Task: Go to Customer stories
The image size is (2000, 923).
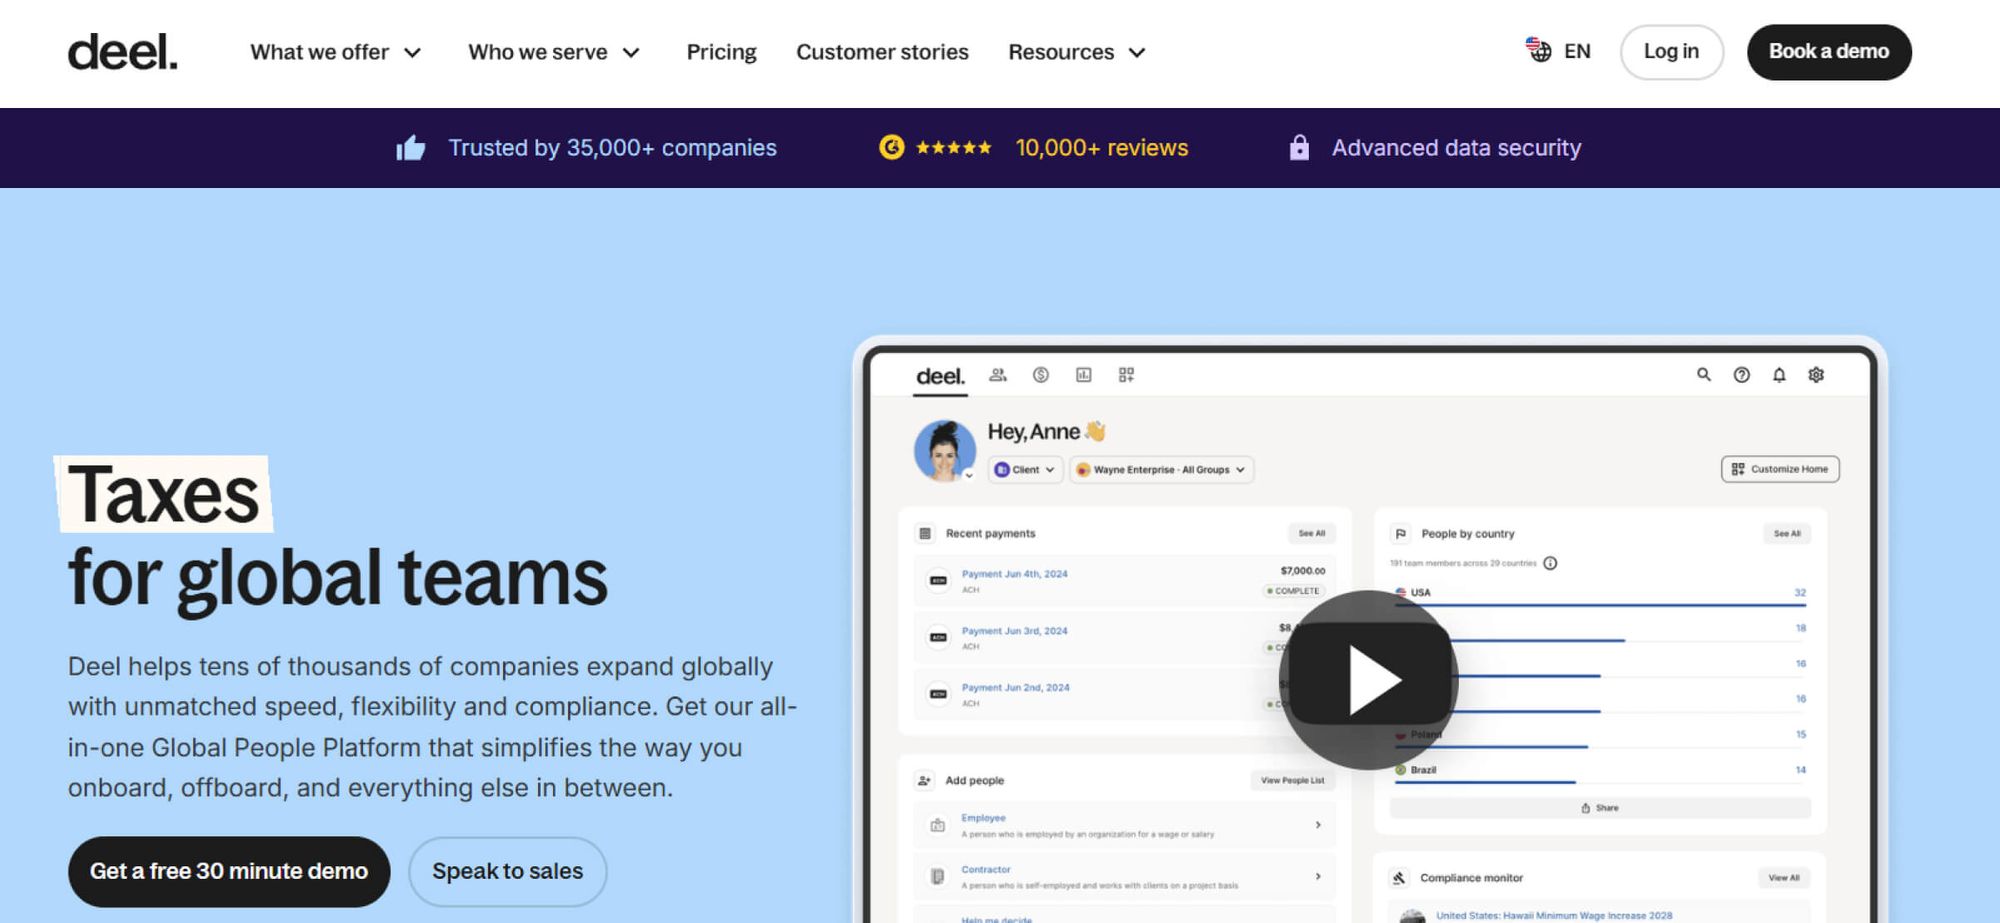Action: [882, 52]
